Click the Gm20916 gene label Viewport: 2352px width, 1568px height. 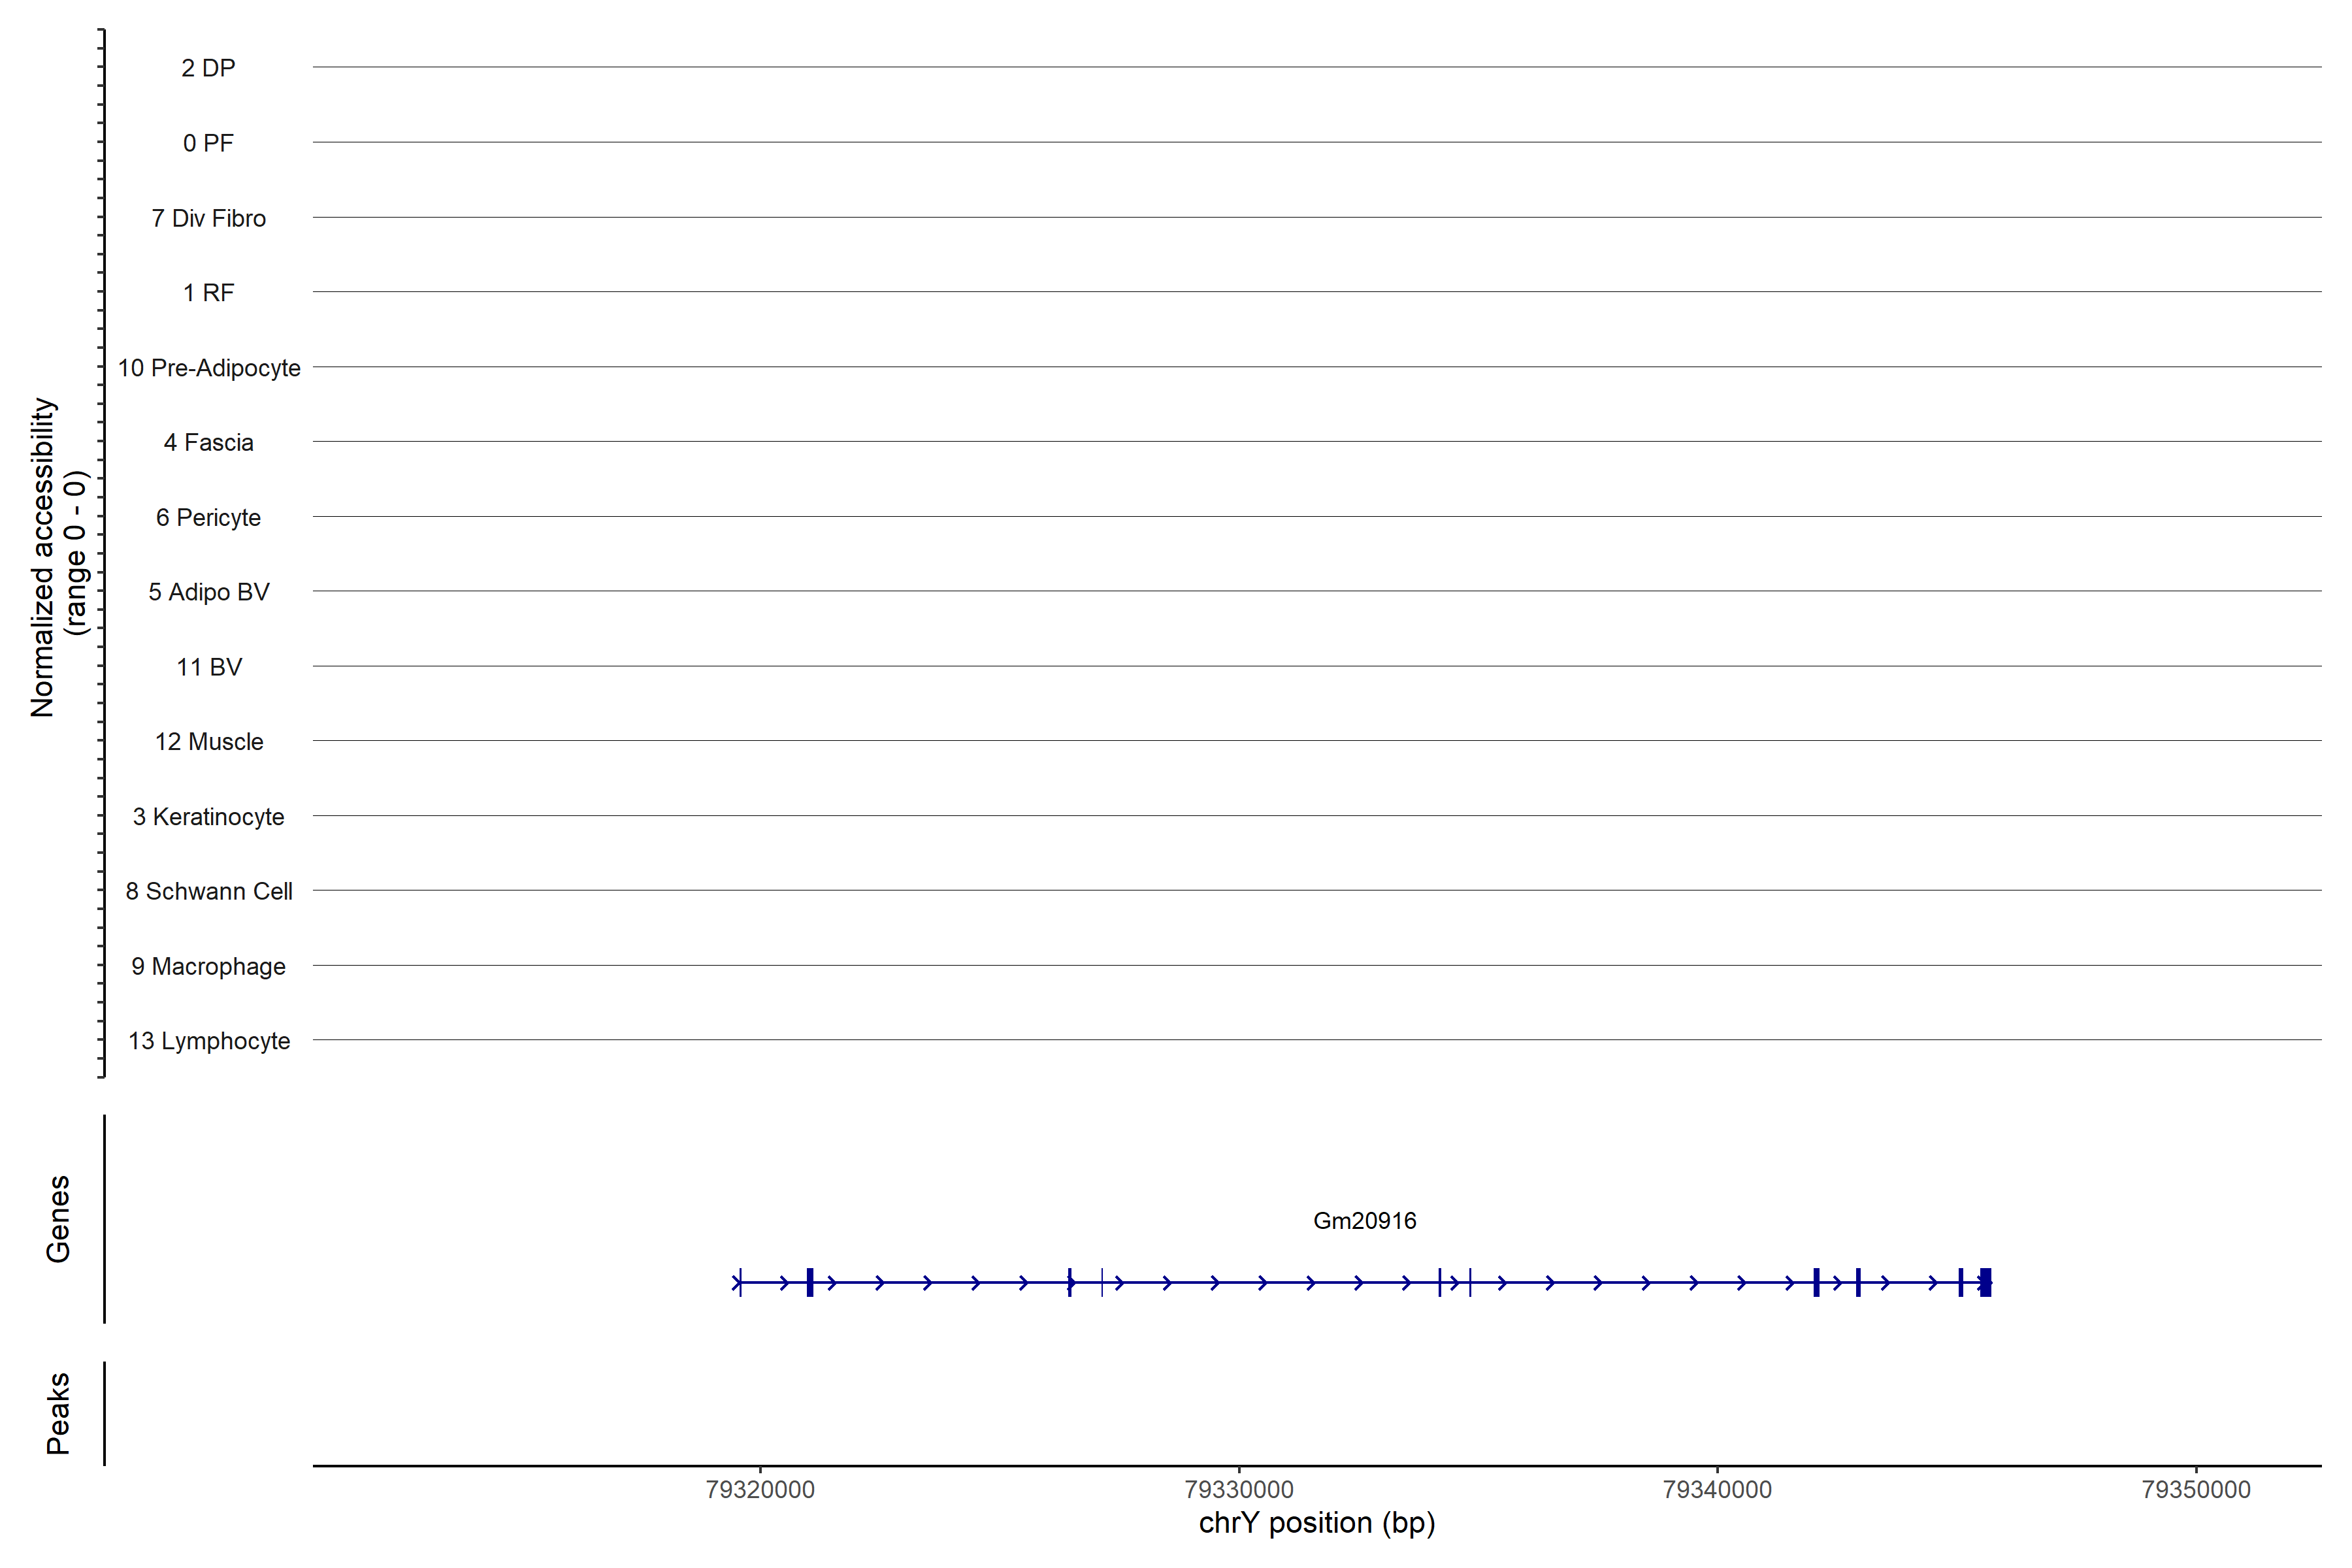[1364, 1220]
